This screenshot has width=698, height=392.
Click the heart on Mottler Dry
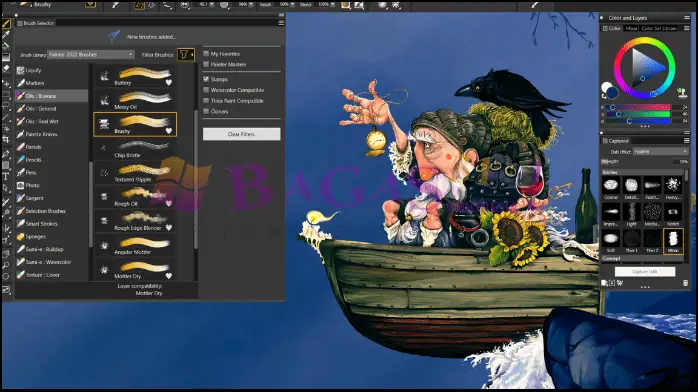(x=169, y=276)
